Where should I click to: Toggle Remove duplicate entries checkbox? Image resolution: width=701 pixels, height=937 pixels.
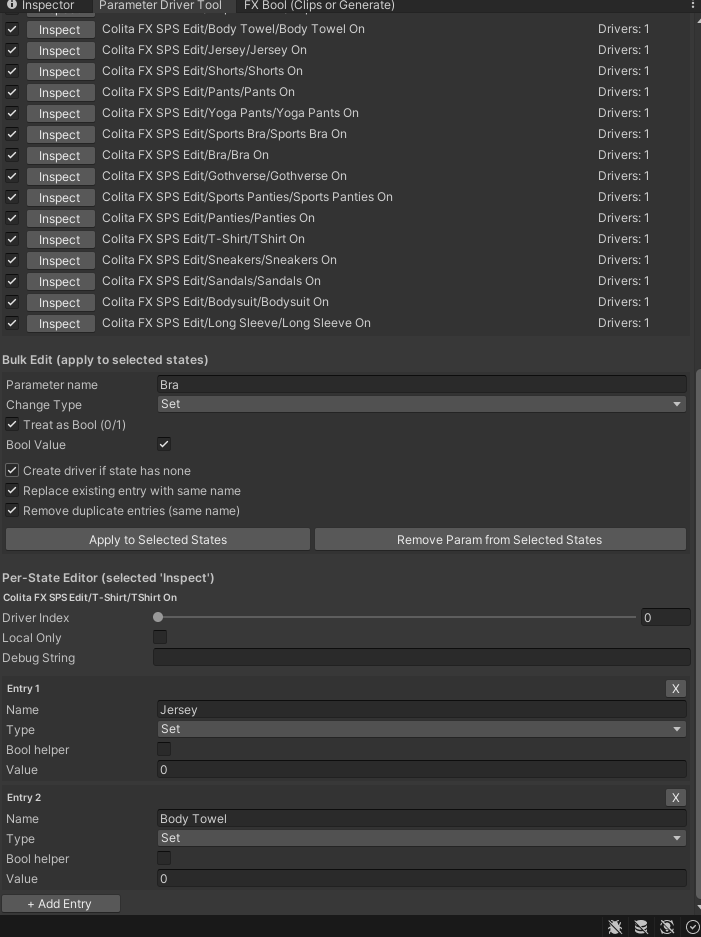click(x=12, y=510)
